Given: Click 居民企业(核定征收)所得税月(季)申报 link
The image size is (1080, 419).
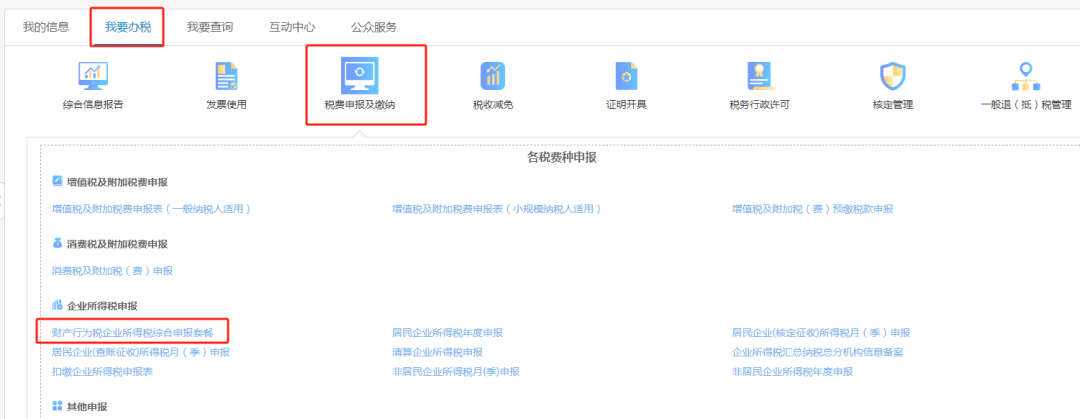Looking at the screenshot, I should coord(821,333).
